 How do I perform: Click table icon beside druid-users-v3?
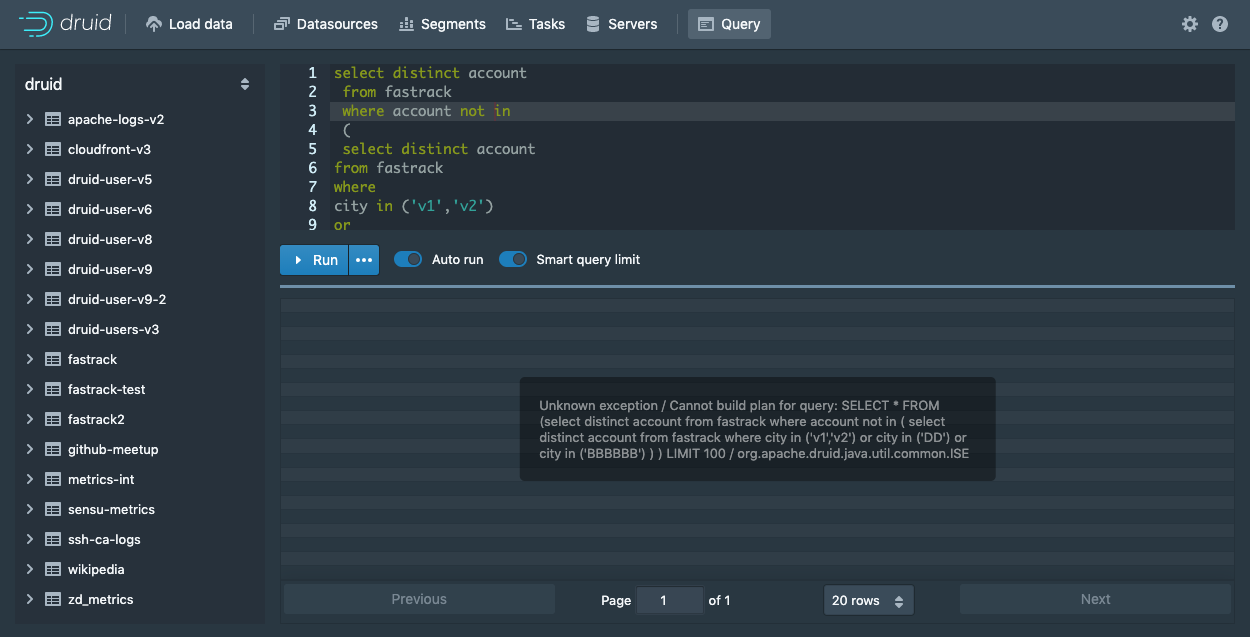point(53,329)
